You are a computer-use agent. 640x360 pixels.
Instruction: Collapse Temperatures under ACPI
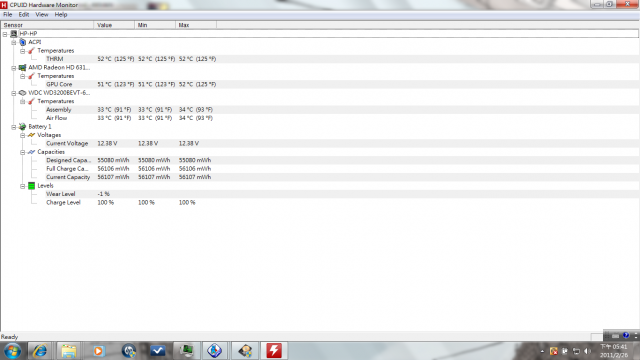click(23, 51)
